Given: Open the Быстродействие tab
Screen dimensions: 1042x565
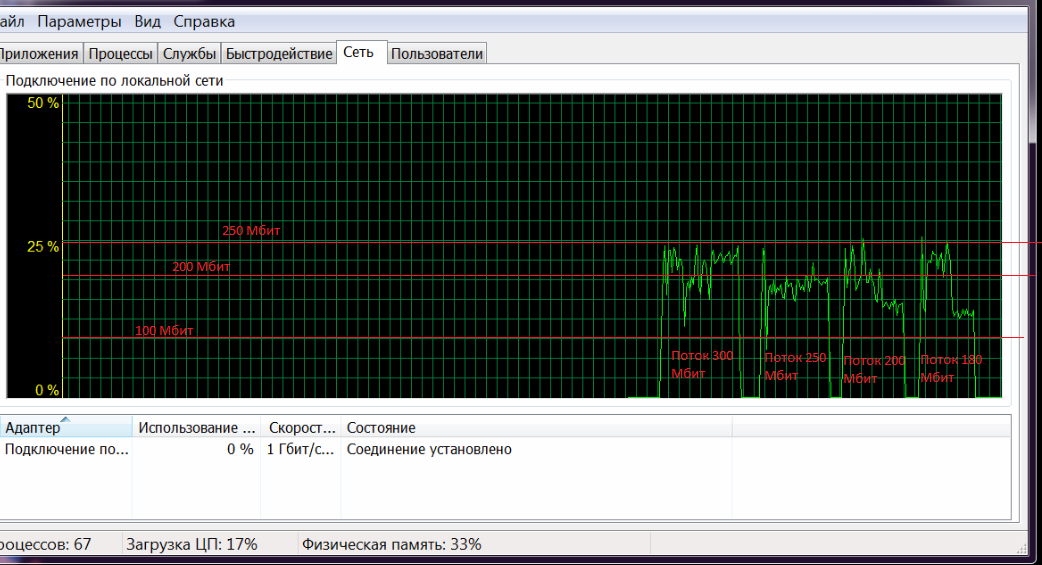Looking at the screenshot, I should pos(278,54).
